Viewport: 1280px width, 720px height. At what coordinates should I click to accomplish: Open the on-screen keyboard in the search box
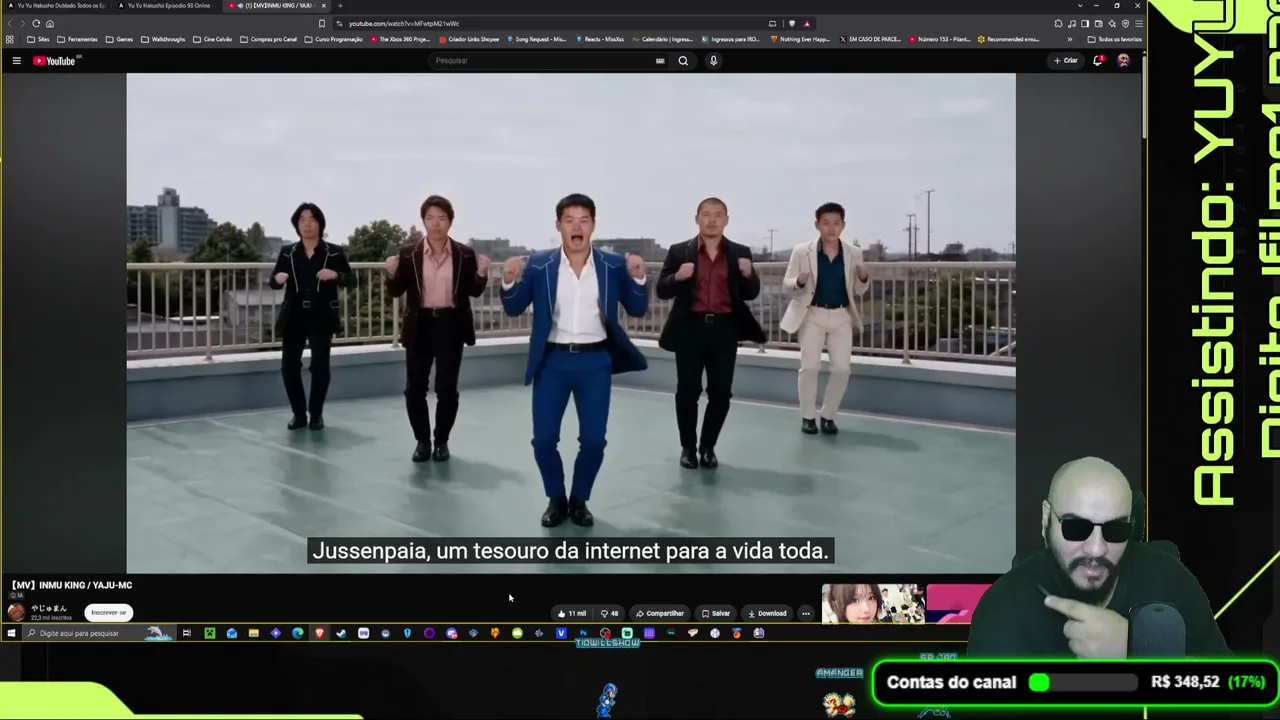click(x=660, y=61)
